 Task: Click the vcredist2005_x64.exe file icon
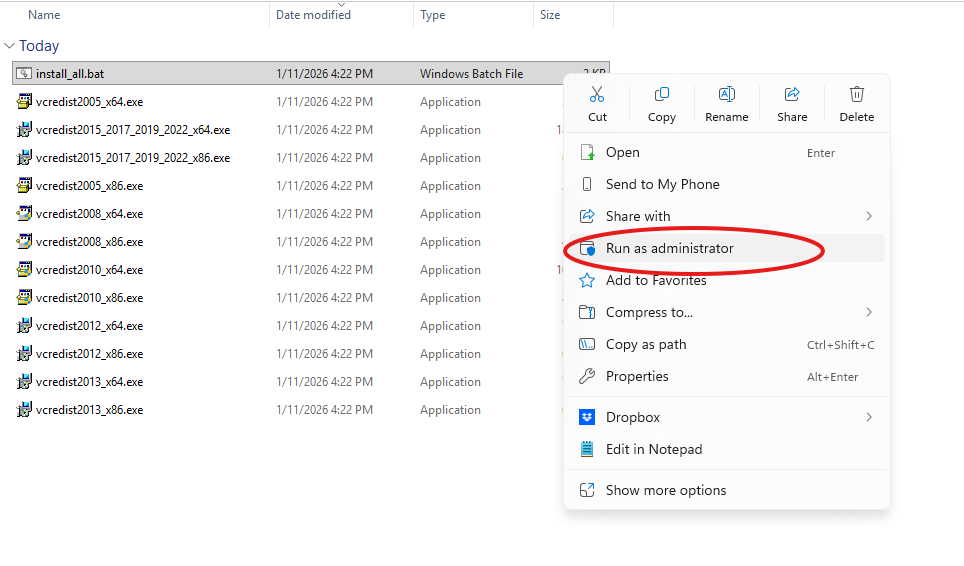24,102
